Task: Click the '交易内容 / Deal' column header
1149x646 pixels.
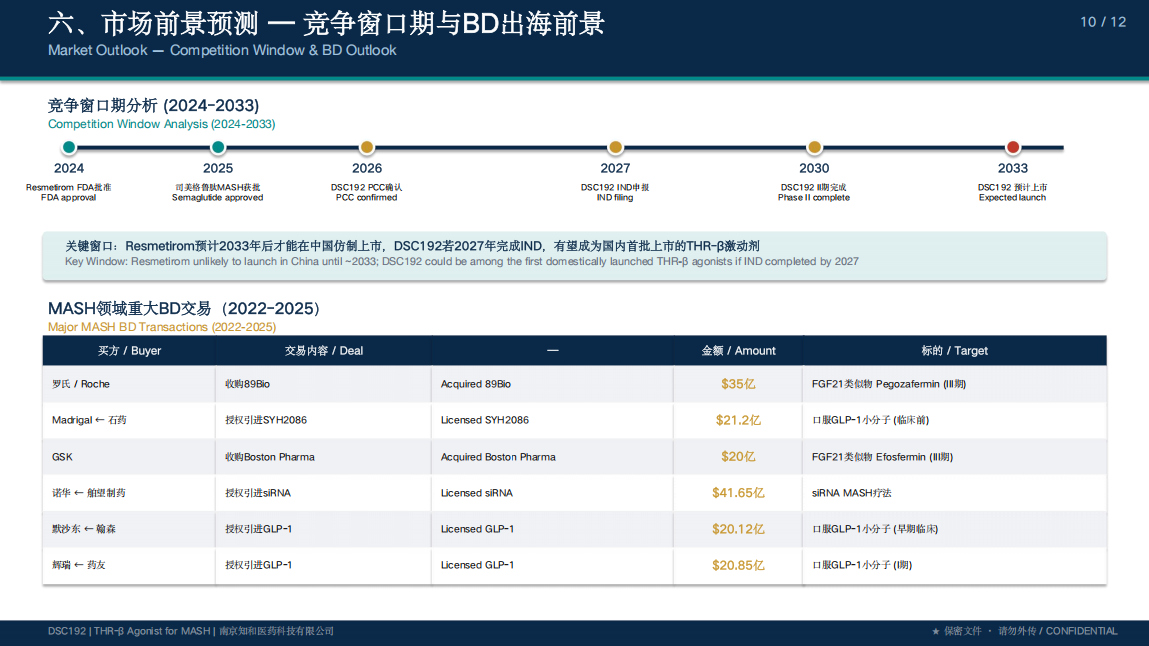Action: click(323, 351)
